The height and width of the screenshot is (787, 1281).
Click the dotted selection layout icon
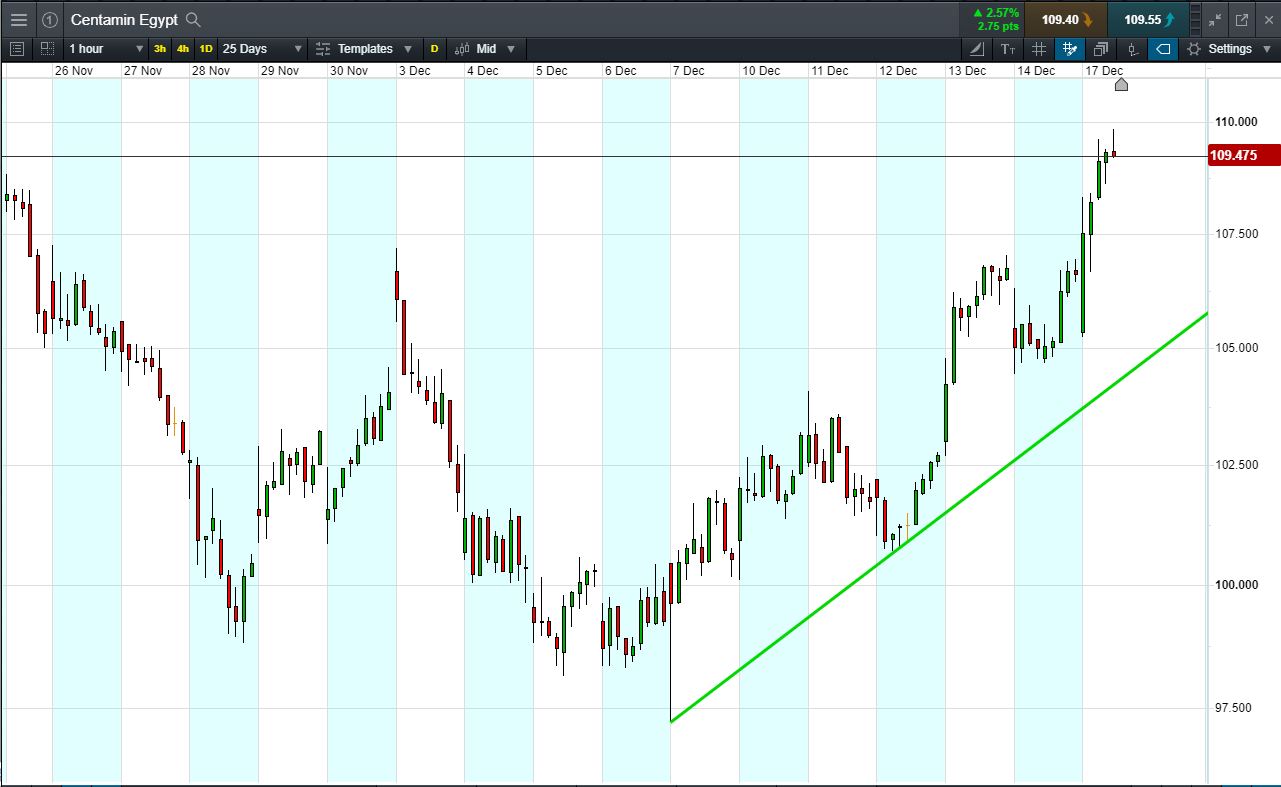point(47,49)
